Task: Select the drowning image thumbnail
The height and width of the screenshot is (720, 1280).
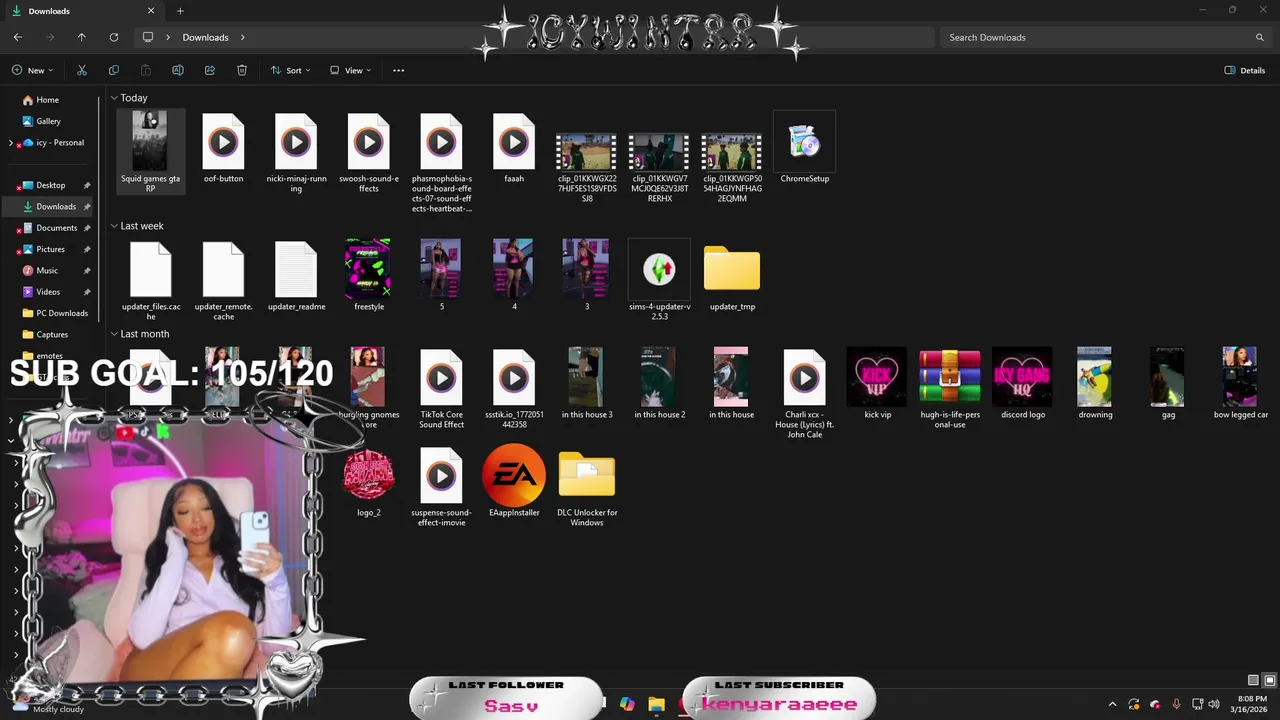Action: coord(1095,384)
